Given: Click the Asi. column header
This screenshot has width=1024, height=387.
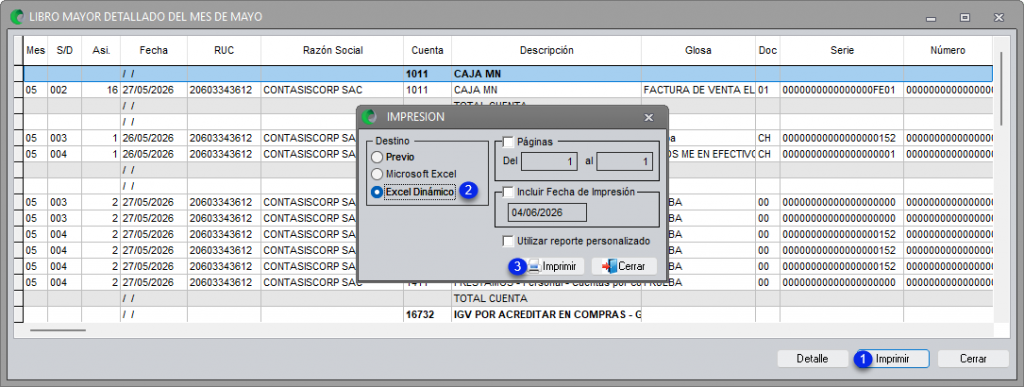Looking at the screenshot, I should 101,50.
